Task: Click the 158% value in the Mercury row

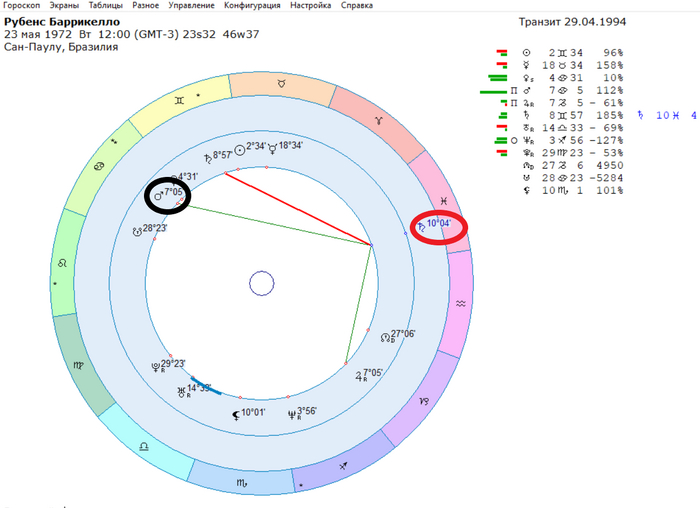Action: point(610,65)
